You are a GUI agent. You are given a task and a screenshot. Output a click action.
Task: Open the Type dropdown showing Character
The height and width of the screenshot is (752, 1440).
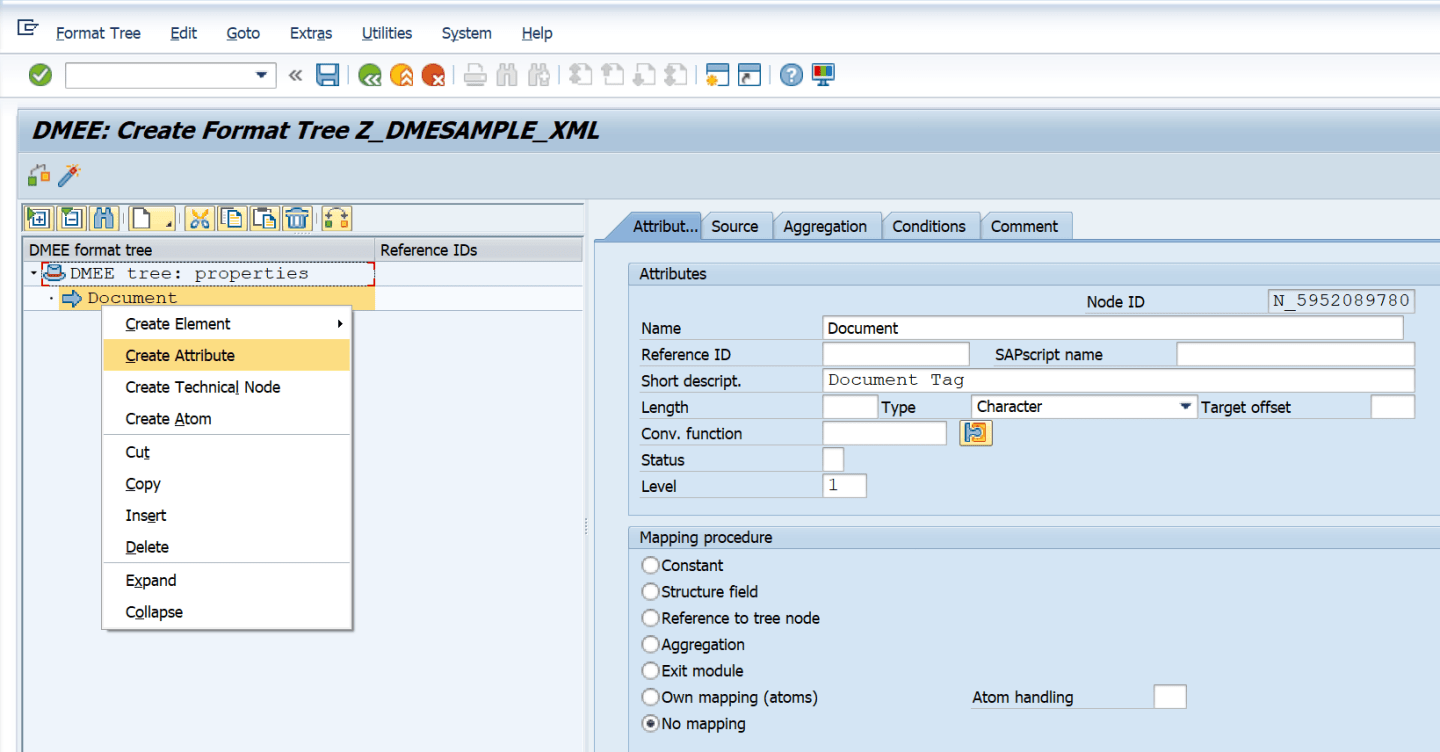click(1186, 406)
